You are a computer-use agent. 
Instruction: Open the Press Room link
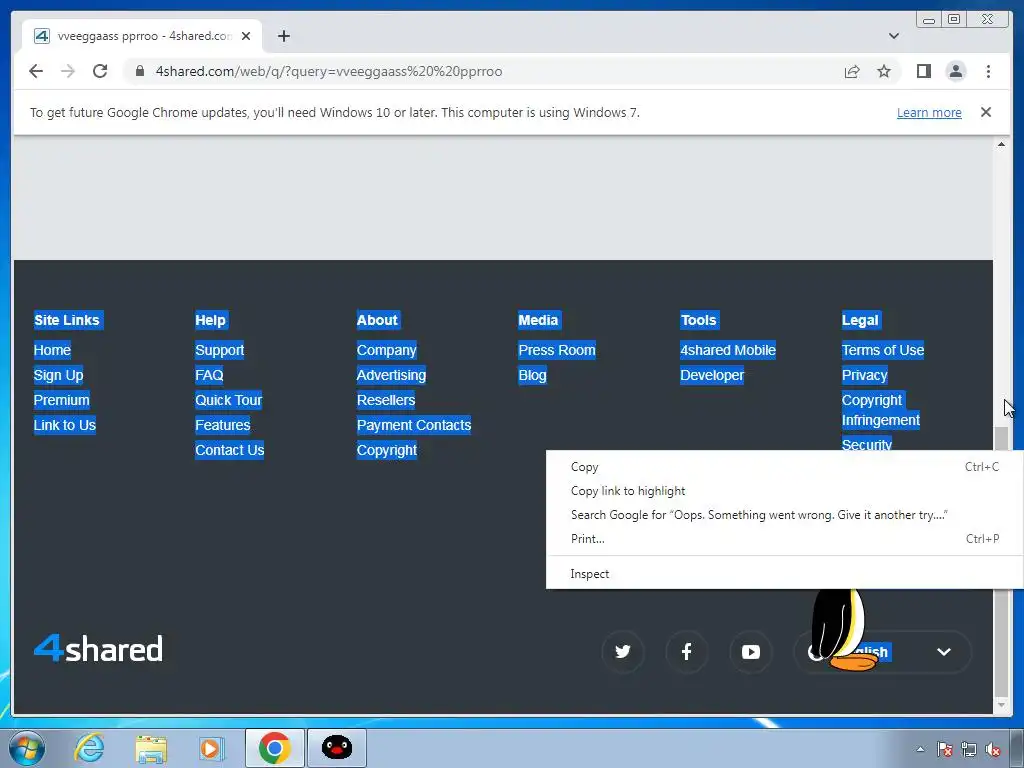[x=557, y=350]
